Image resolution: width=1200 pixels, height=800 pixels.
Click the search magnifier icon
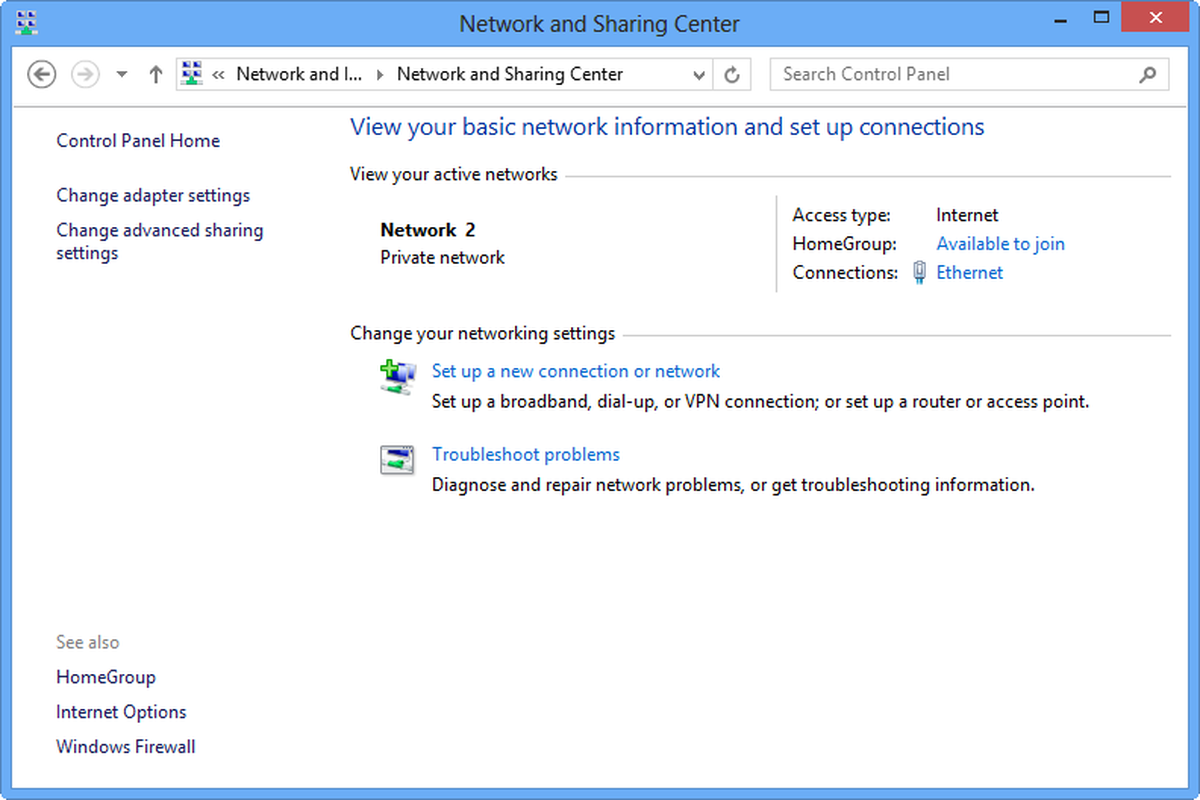pos(1146,74)
